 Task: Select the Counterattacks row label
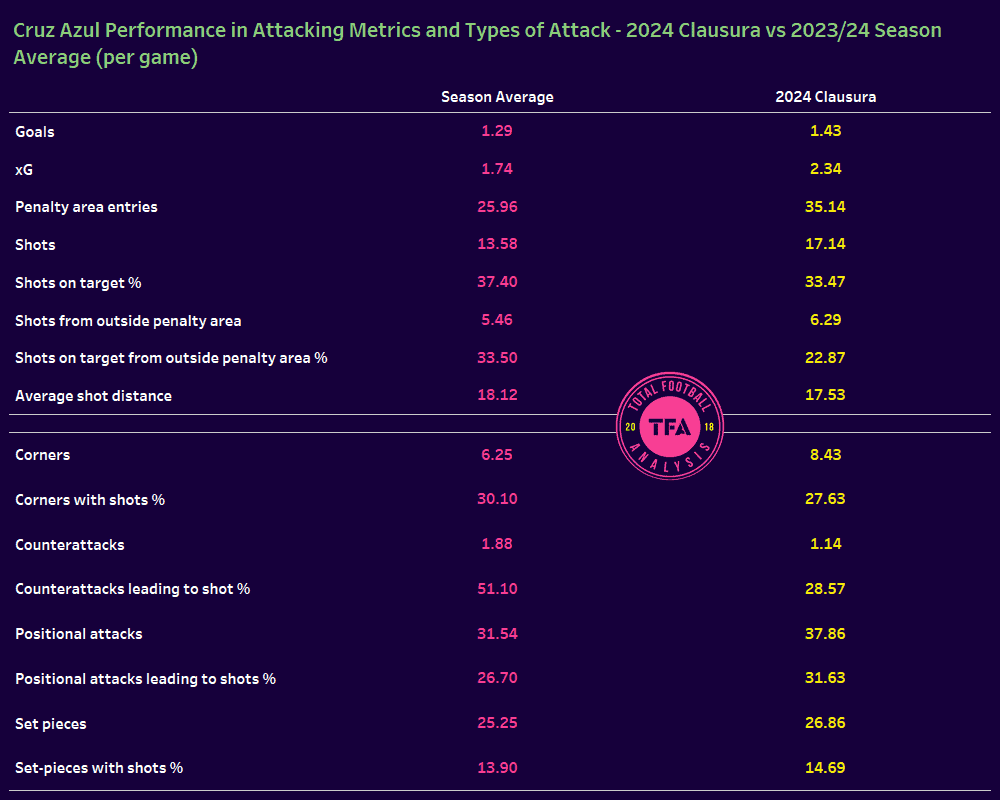[70, 545]
